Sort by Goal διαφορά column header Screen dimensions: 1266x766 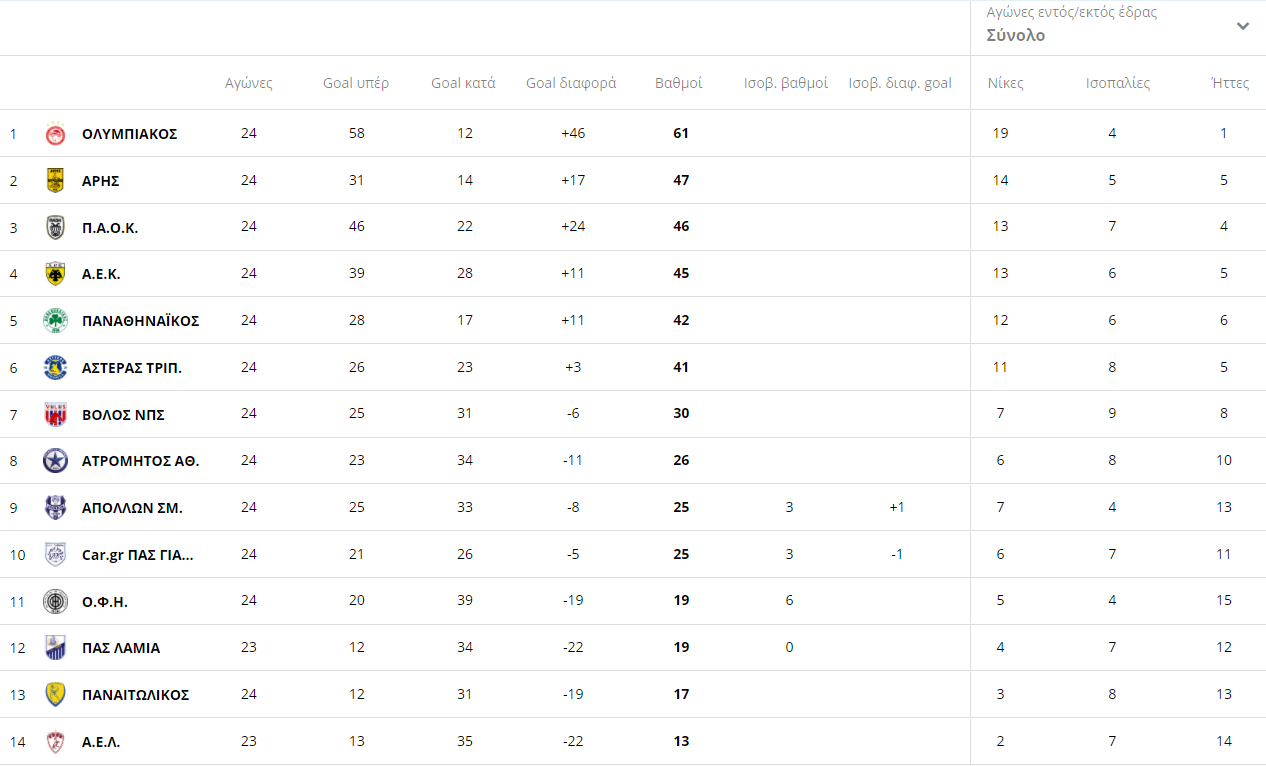click(x=571, y=83)
